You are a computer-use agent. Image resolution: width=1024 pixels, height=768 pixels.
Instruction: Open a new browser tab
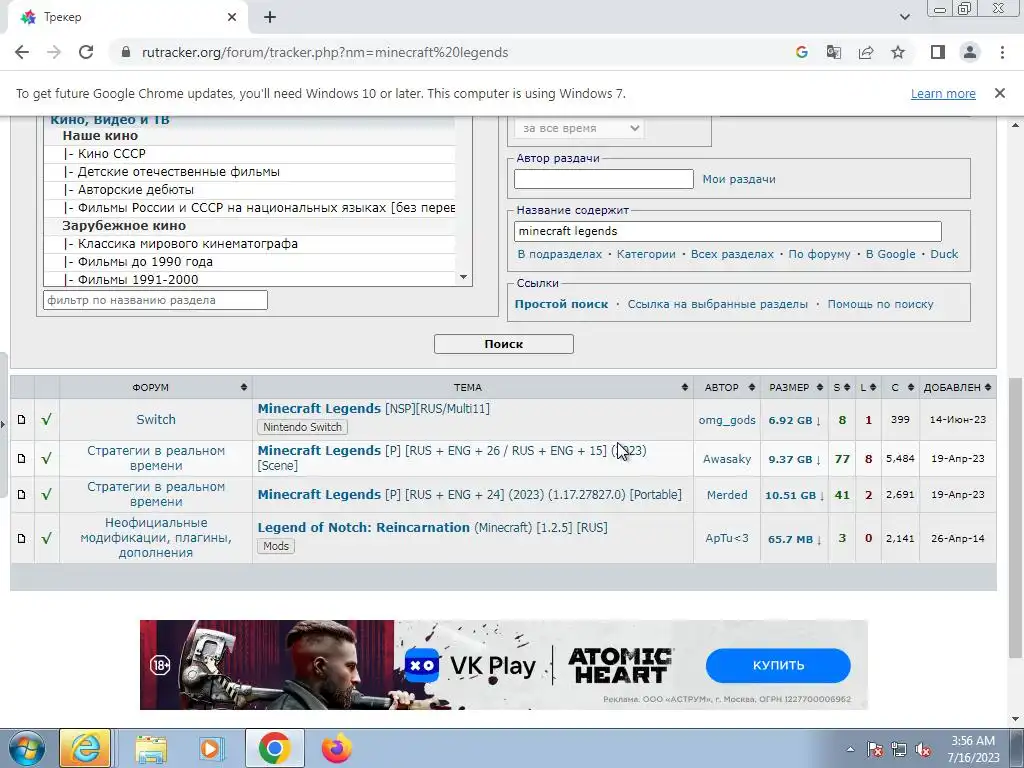coord(270,17)
